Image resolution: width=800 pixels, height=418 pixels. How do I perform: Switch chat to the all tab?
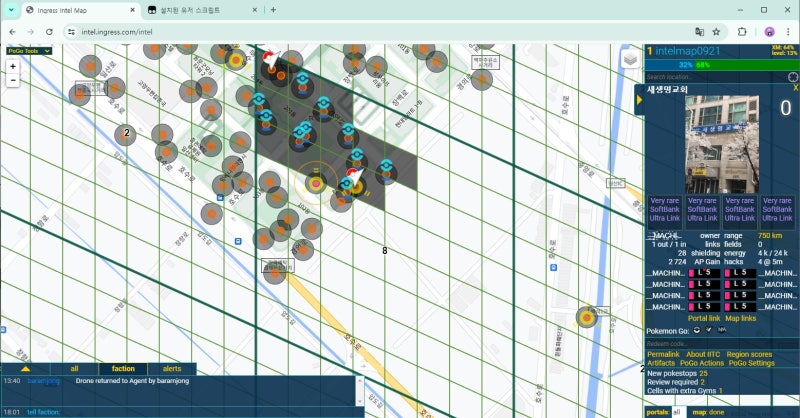pyautogui.click(x=74, y=368)
